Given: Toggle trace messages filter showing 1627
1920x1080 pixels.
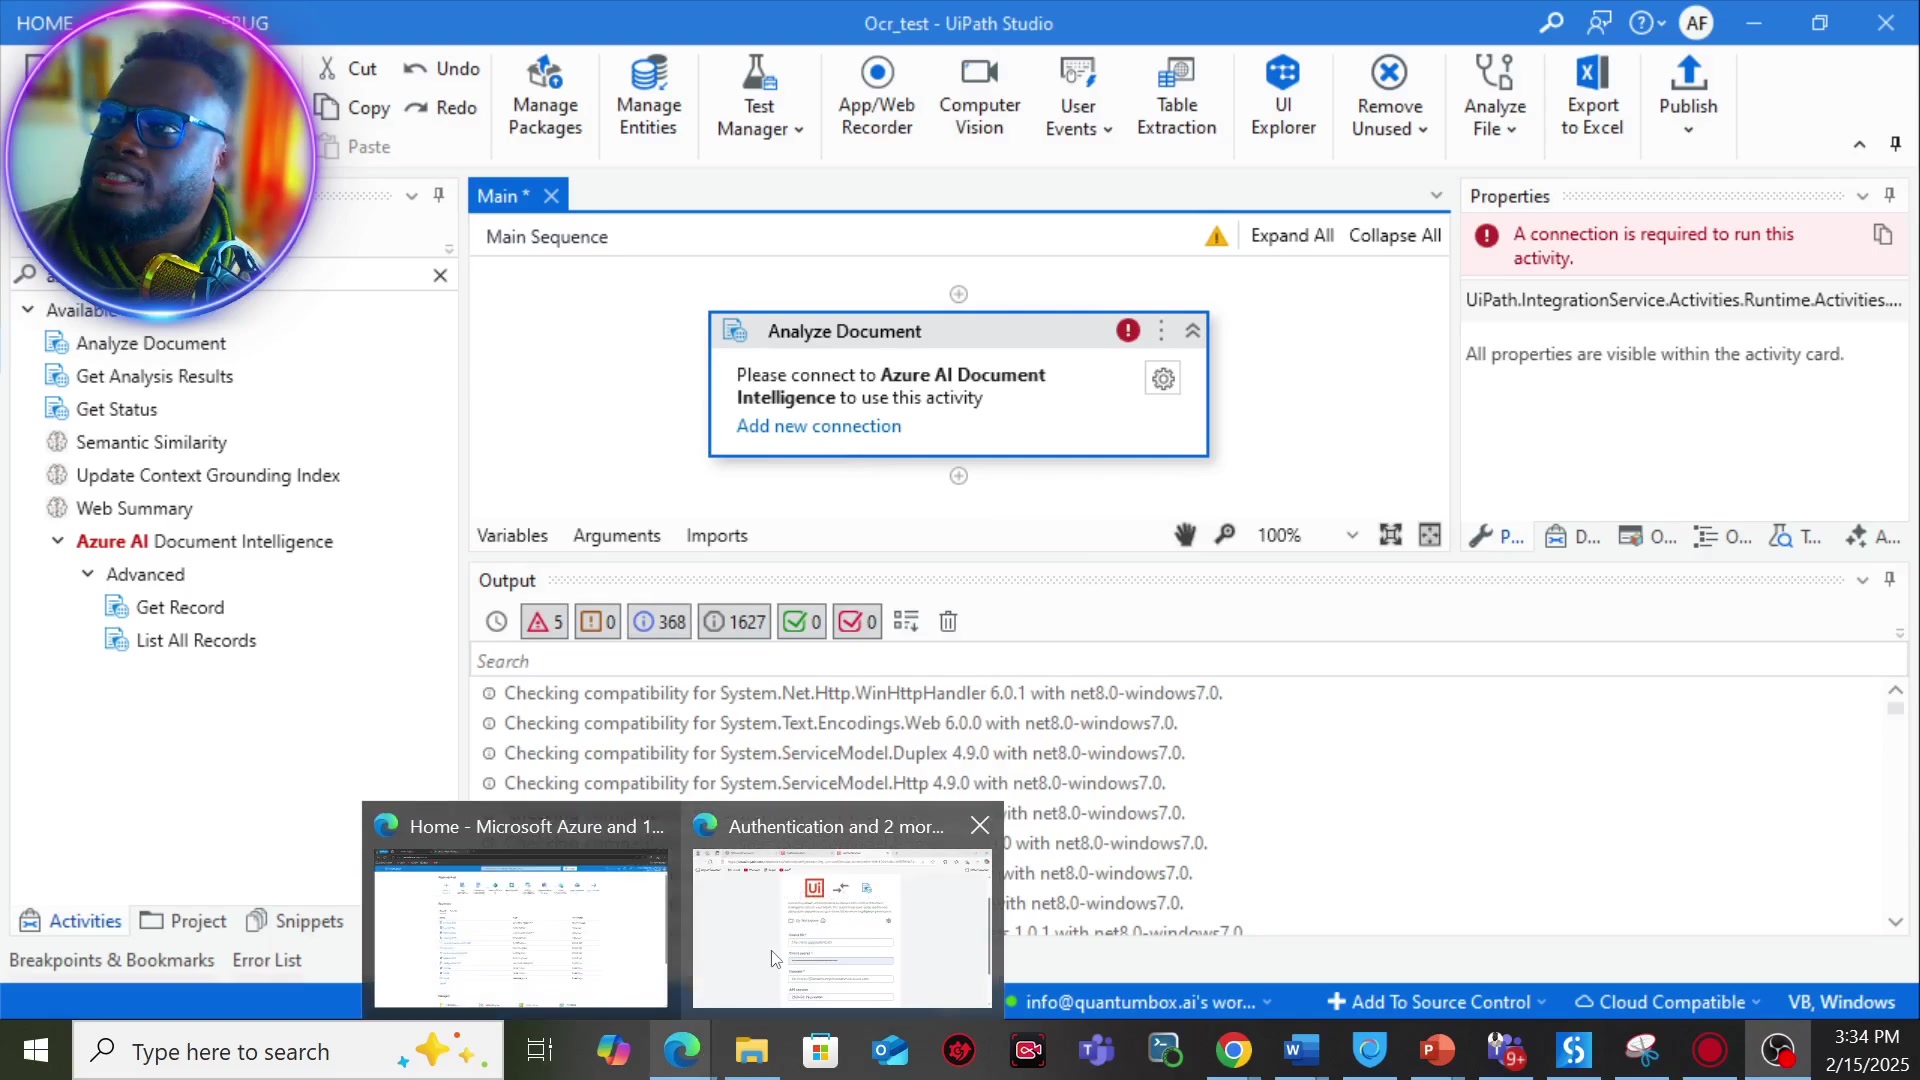Looking at the screenshot, I should tap(734, 622).
